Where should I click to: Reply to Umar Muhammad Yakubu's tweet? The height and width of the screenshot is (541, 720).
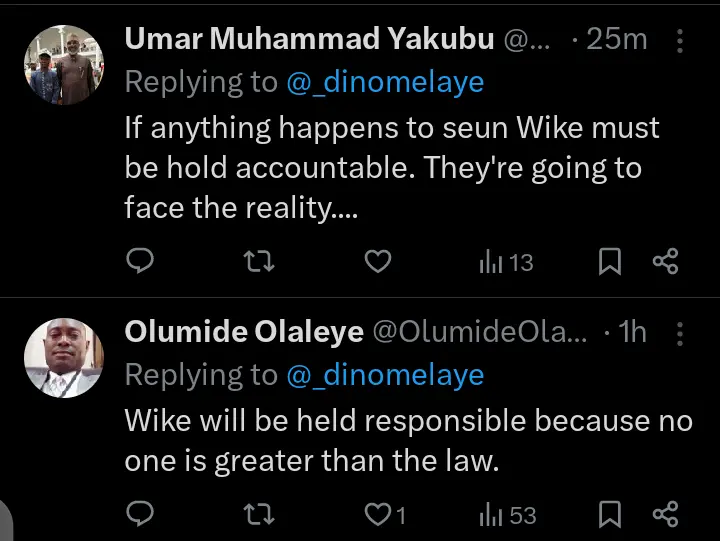(141, 262)
